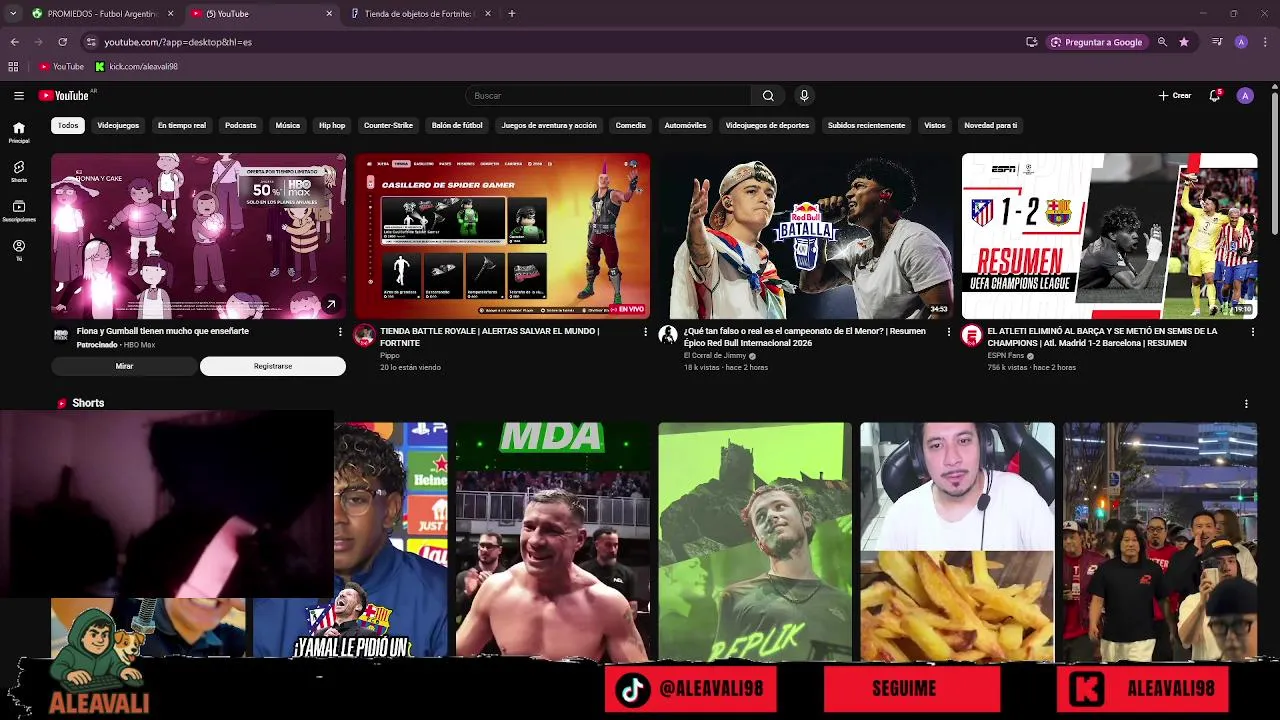Open the MDA boxer Short thumbnail
Screen dimensions: 1280x720
click(552, 541)
